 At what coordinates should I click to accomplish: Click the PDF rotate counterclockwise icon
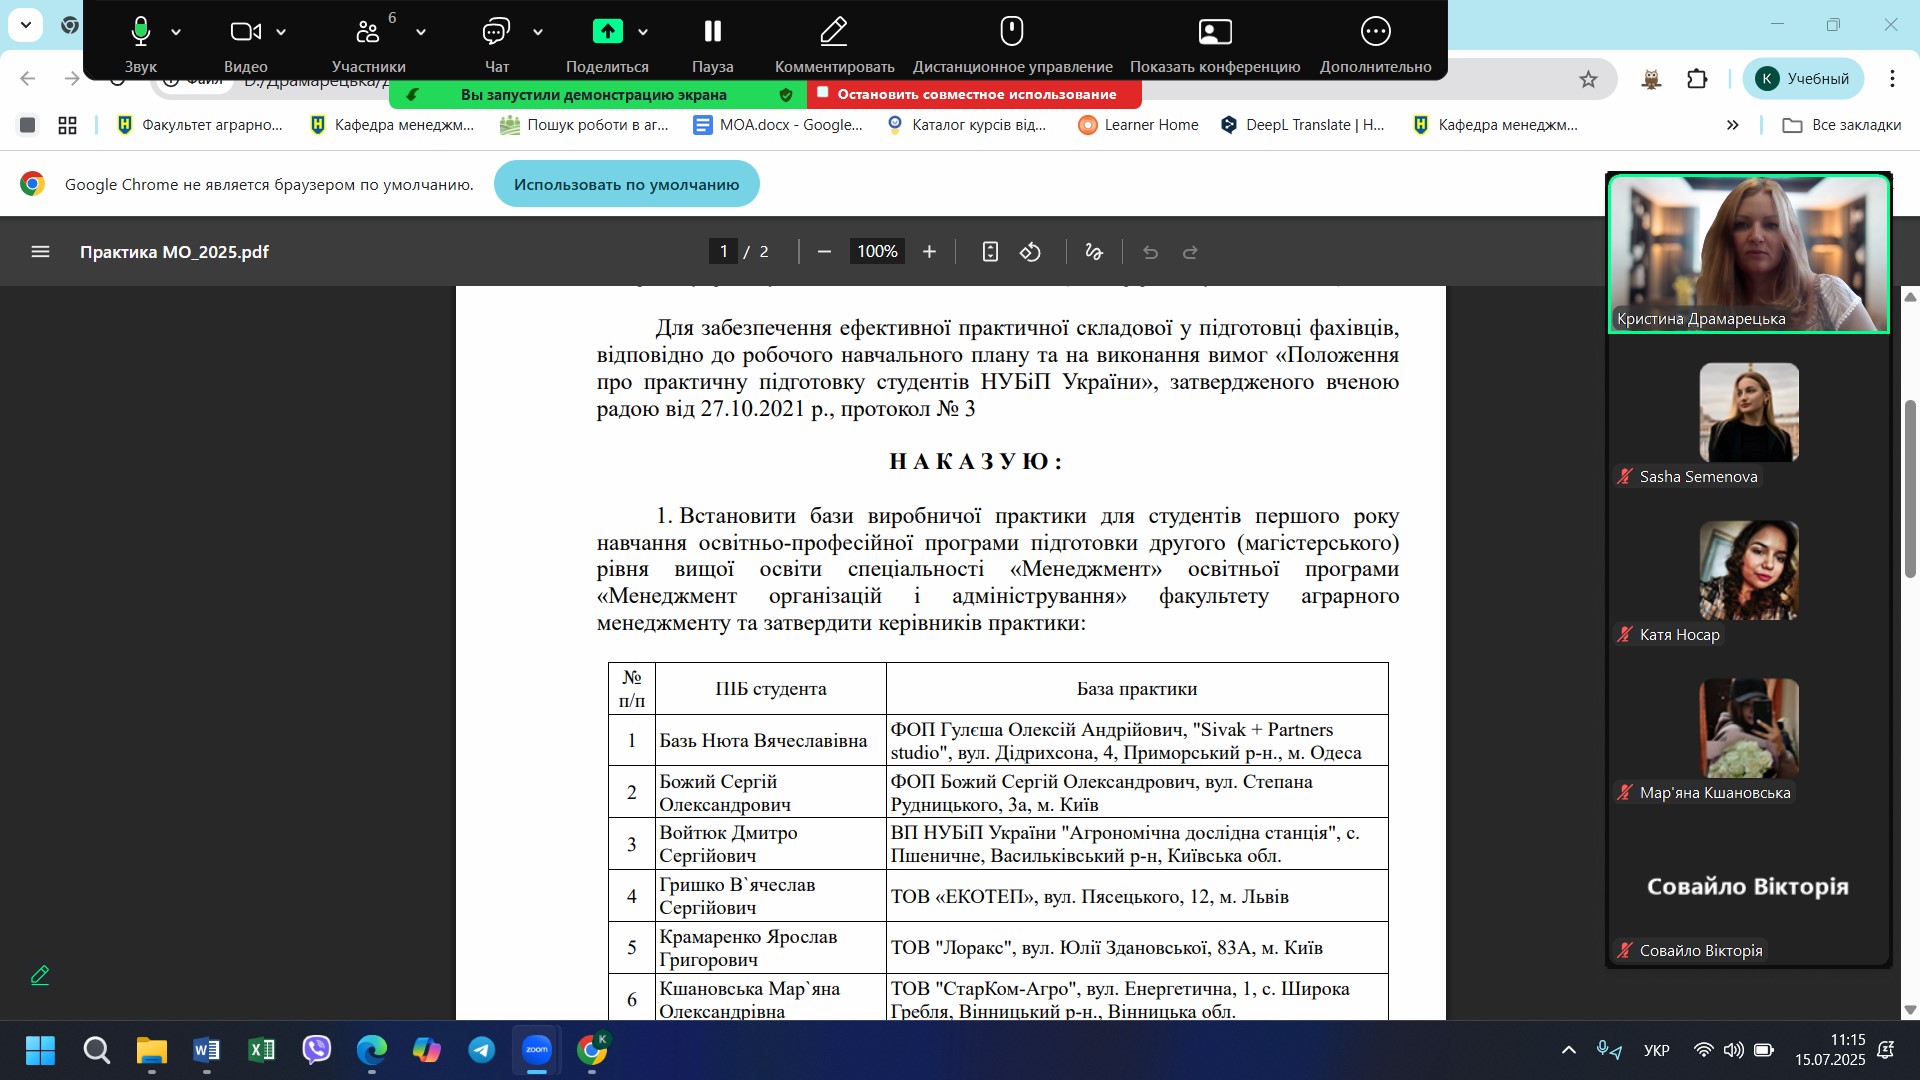pos(1030,252)
